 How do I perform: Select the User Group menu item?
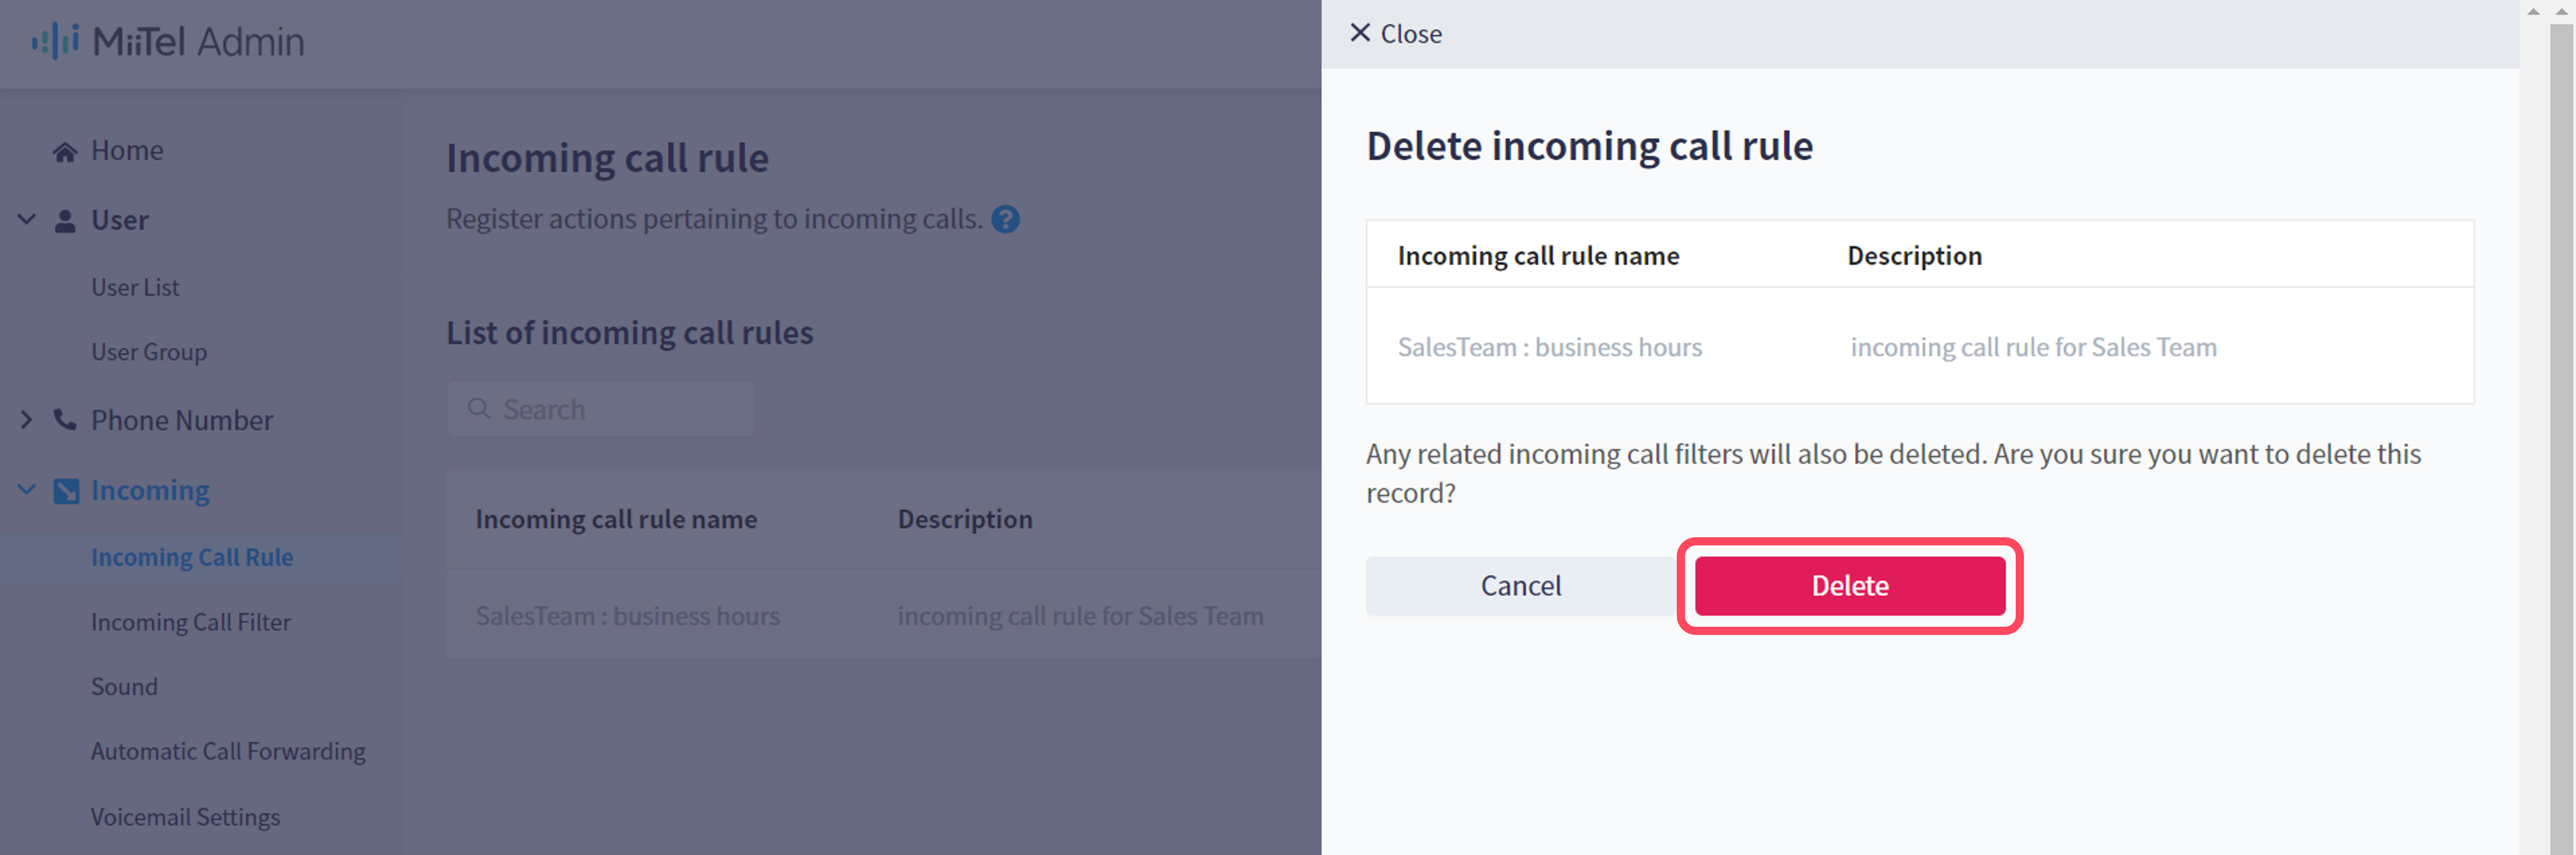coord(149,353)
